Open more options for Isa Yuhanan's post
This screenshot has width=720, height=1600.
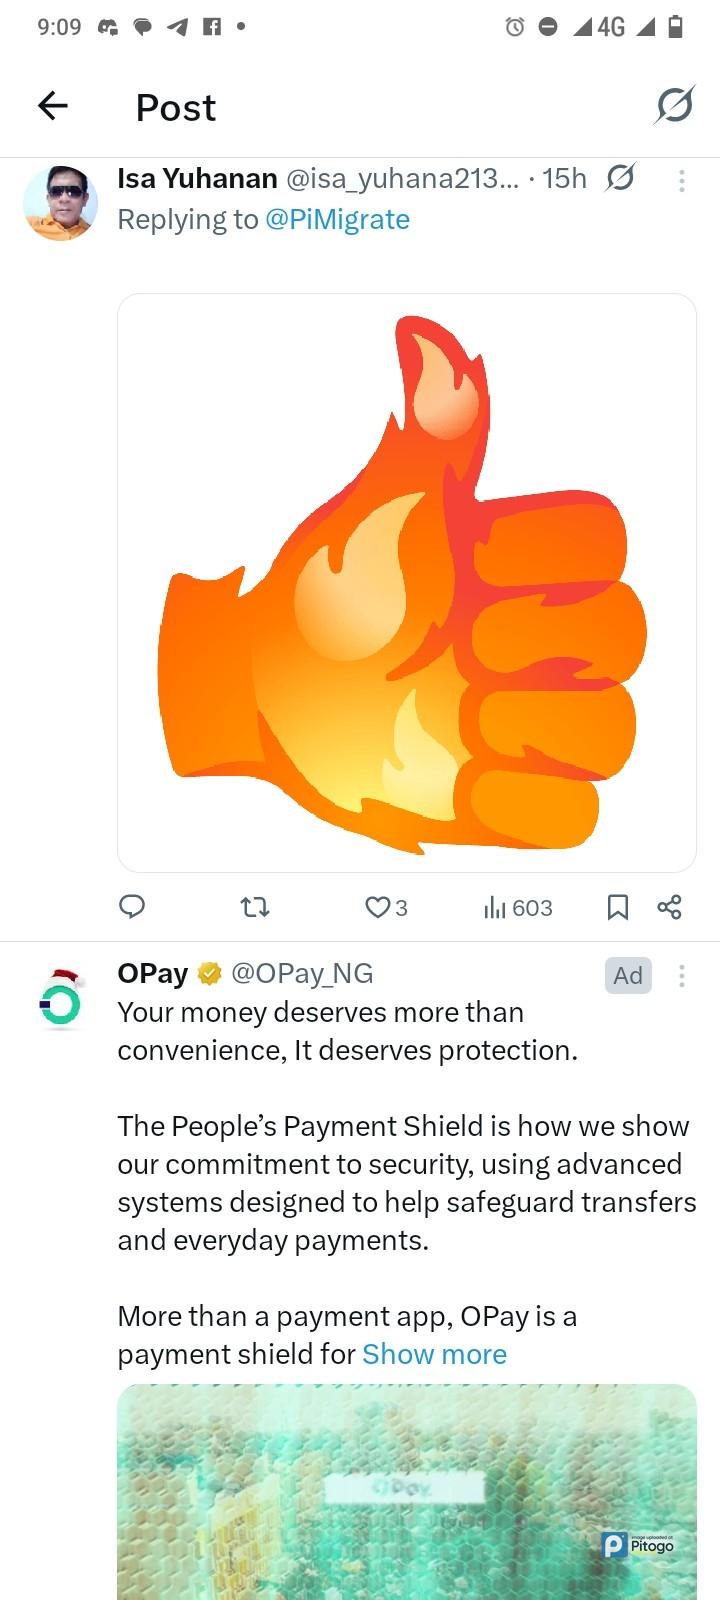682,181
